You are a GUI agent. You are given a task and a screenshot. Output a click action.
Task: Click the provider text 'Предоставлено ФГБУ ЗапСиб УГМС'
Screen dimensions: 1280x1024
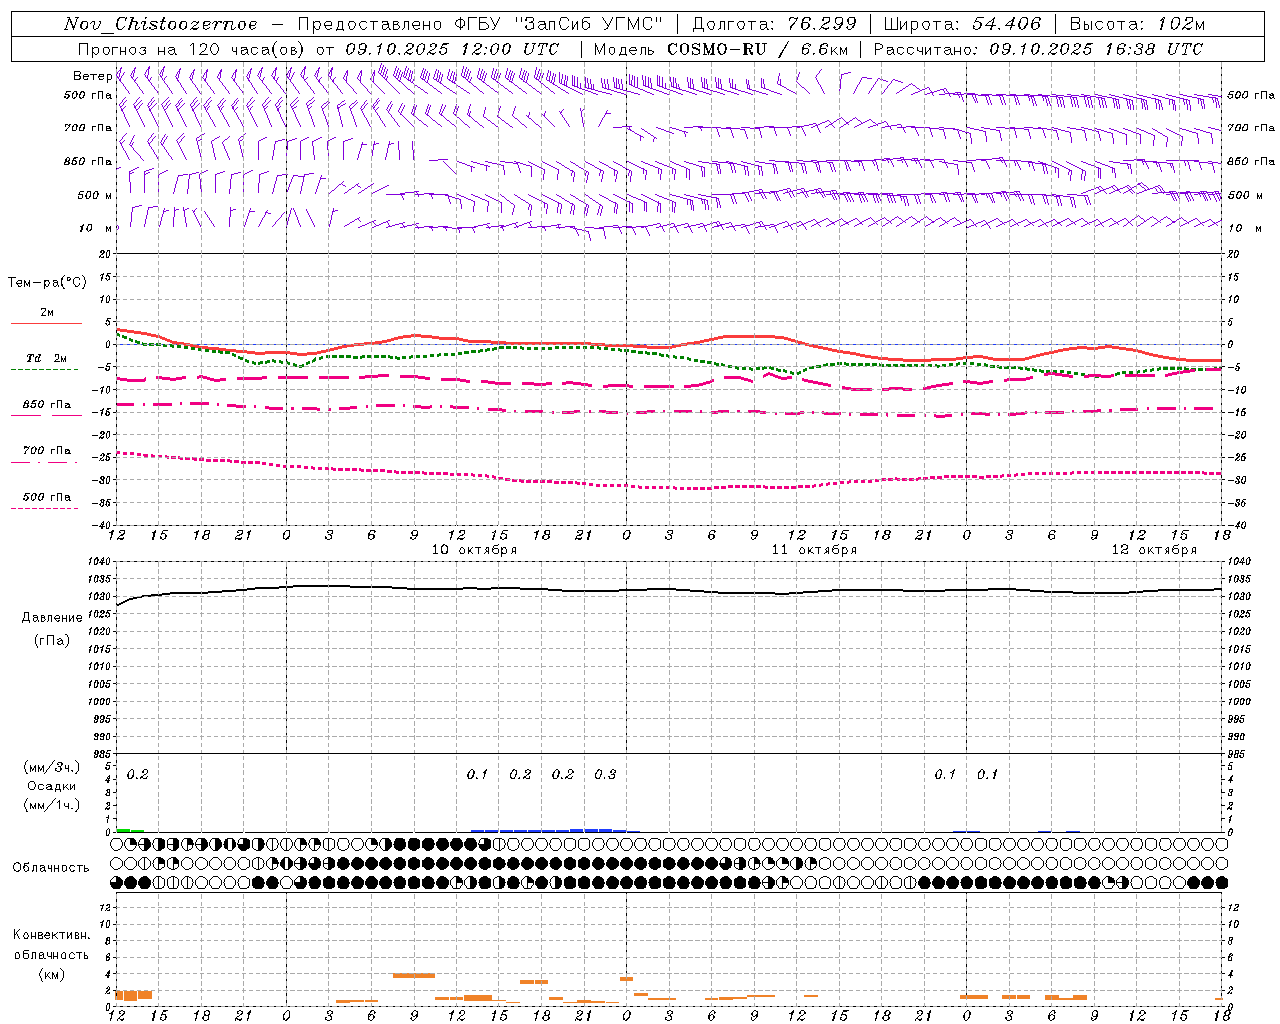click(x=481, y=24)
